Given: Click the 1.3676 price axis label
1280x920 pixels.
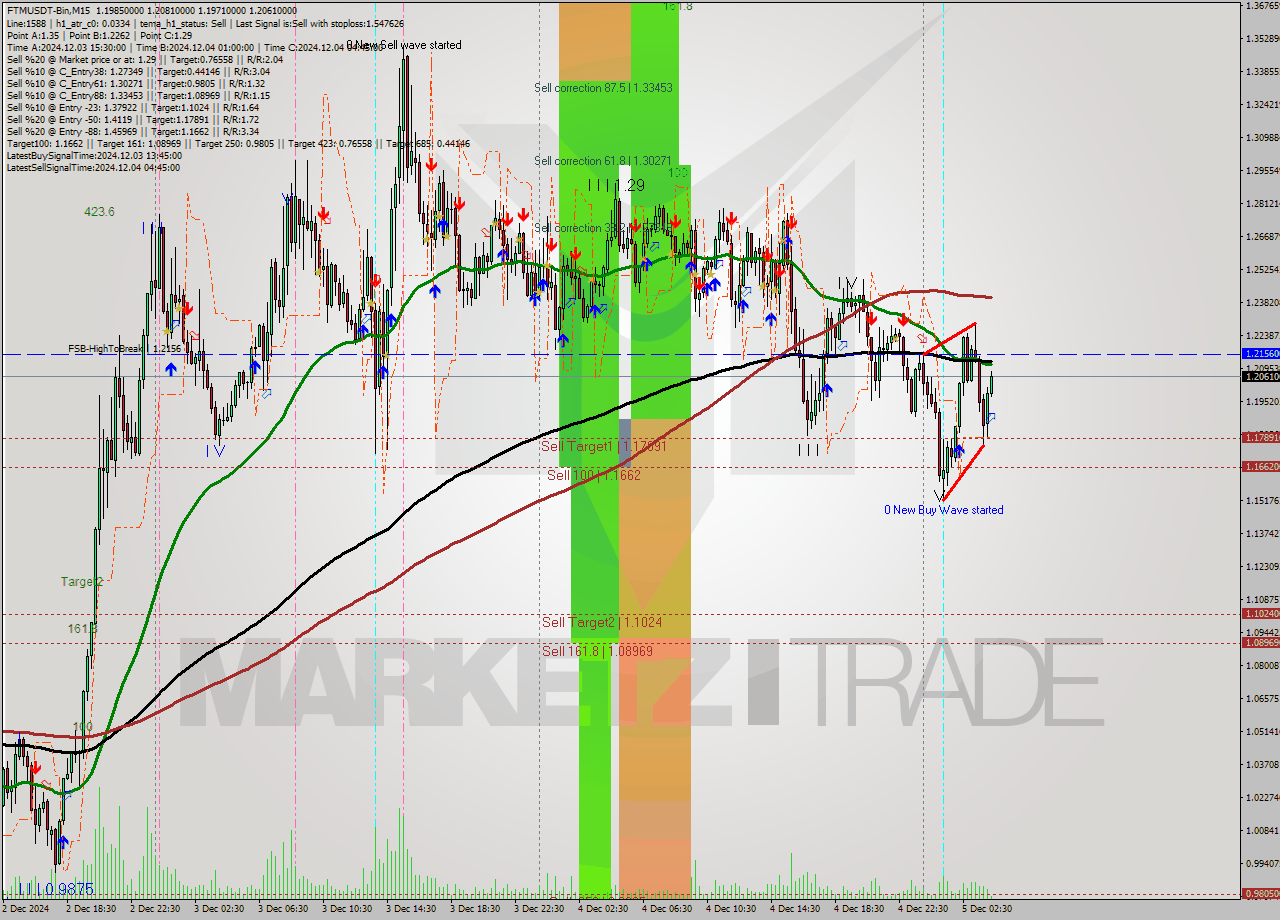Looking at the screenshot, I should pyautogui.click(x=1262, y=6).
